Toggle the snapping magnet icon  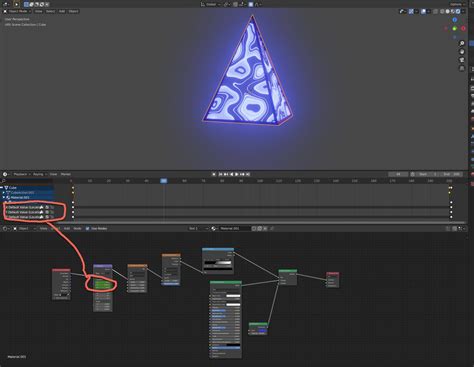click(235, 4)
